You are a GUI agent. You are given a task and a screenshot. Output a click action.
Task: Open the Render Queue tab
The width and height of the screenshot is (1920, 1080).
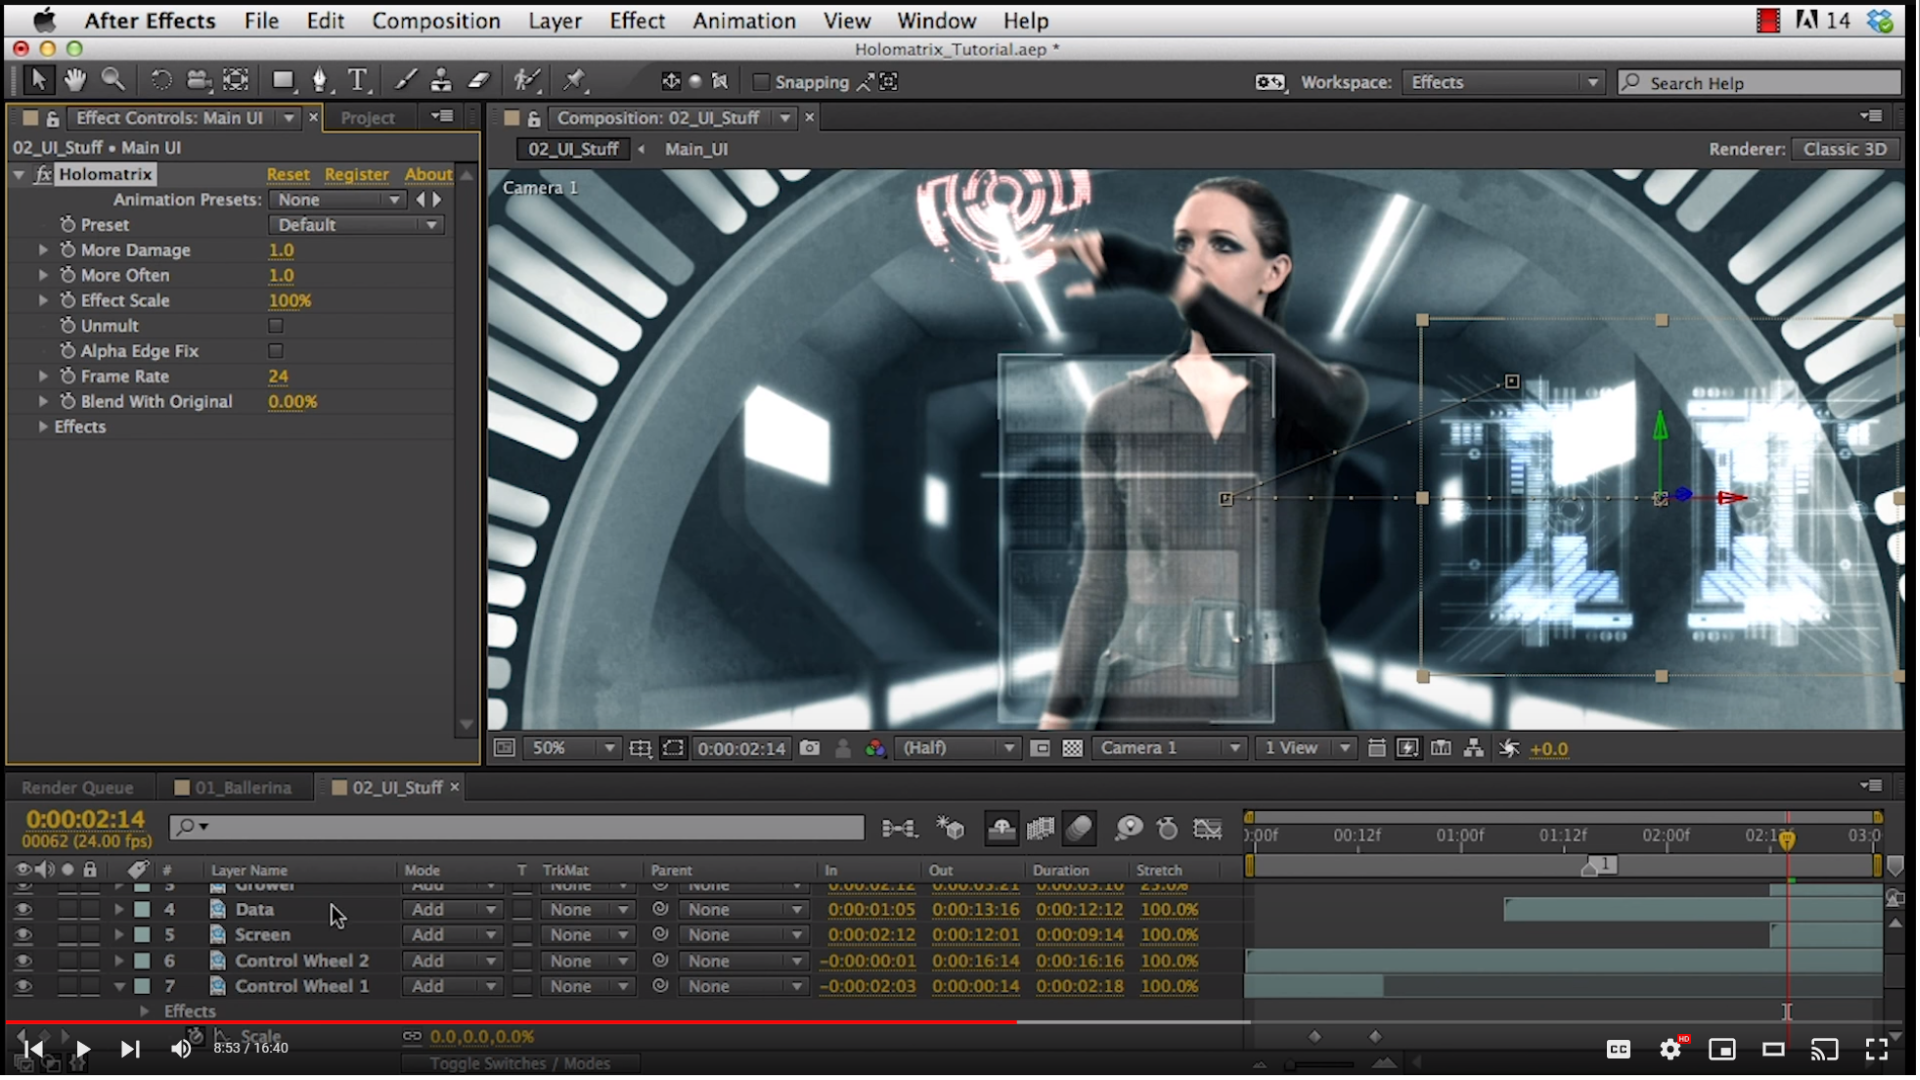tap(77, 788)
